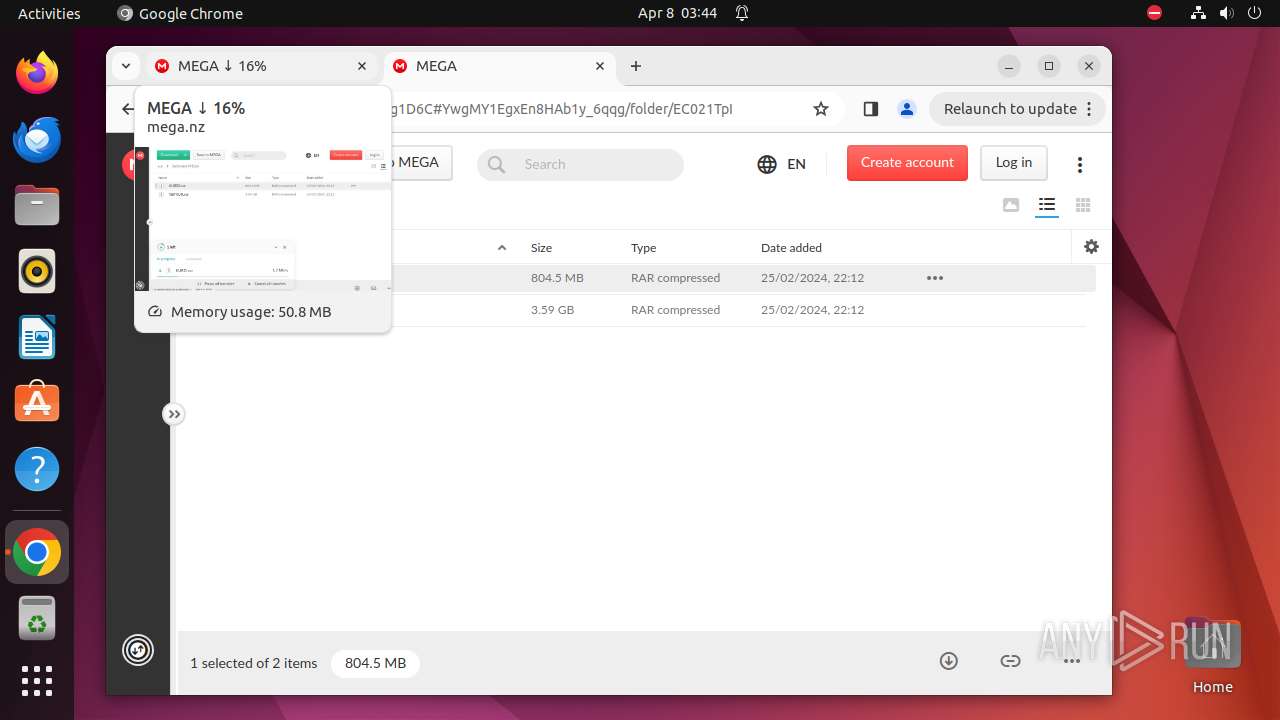The image size is (1280, 720).
Task: Open the Files manager in the dock
Action: (x=37, y=205)
